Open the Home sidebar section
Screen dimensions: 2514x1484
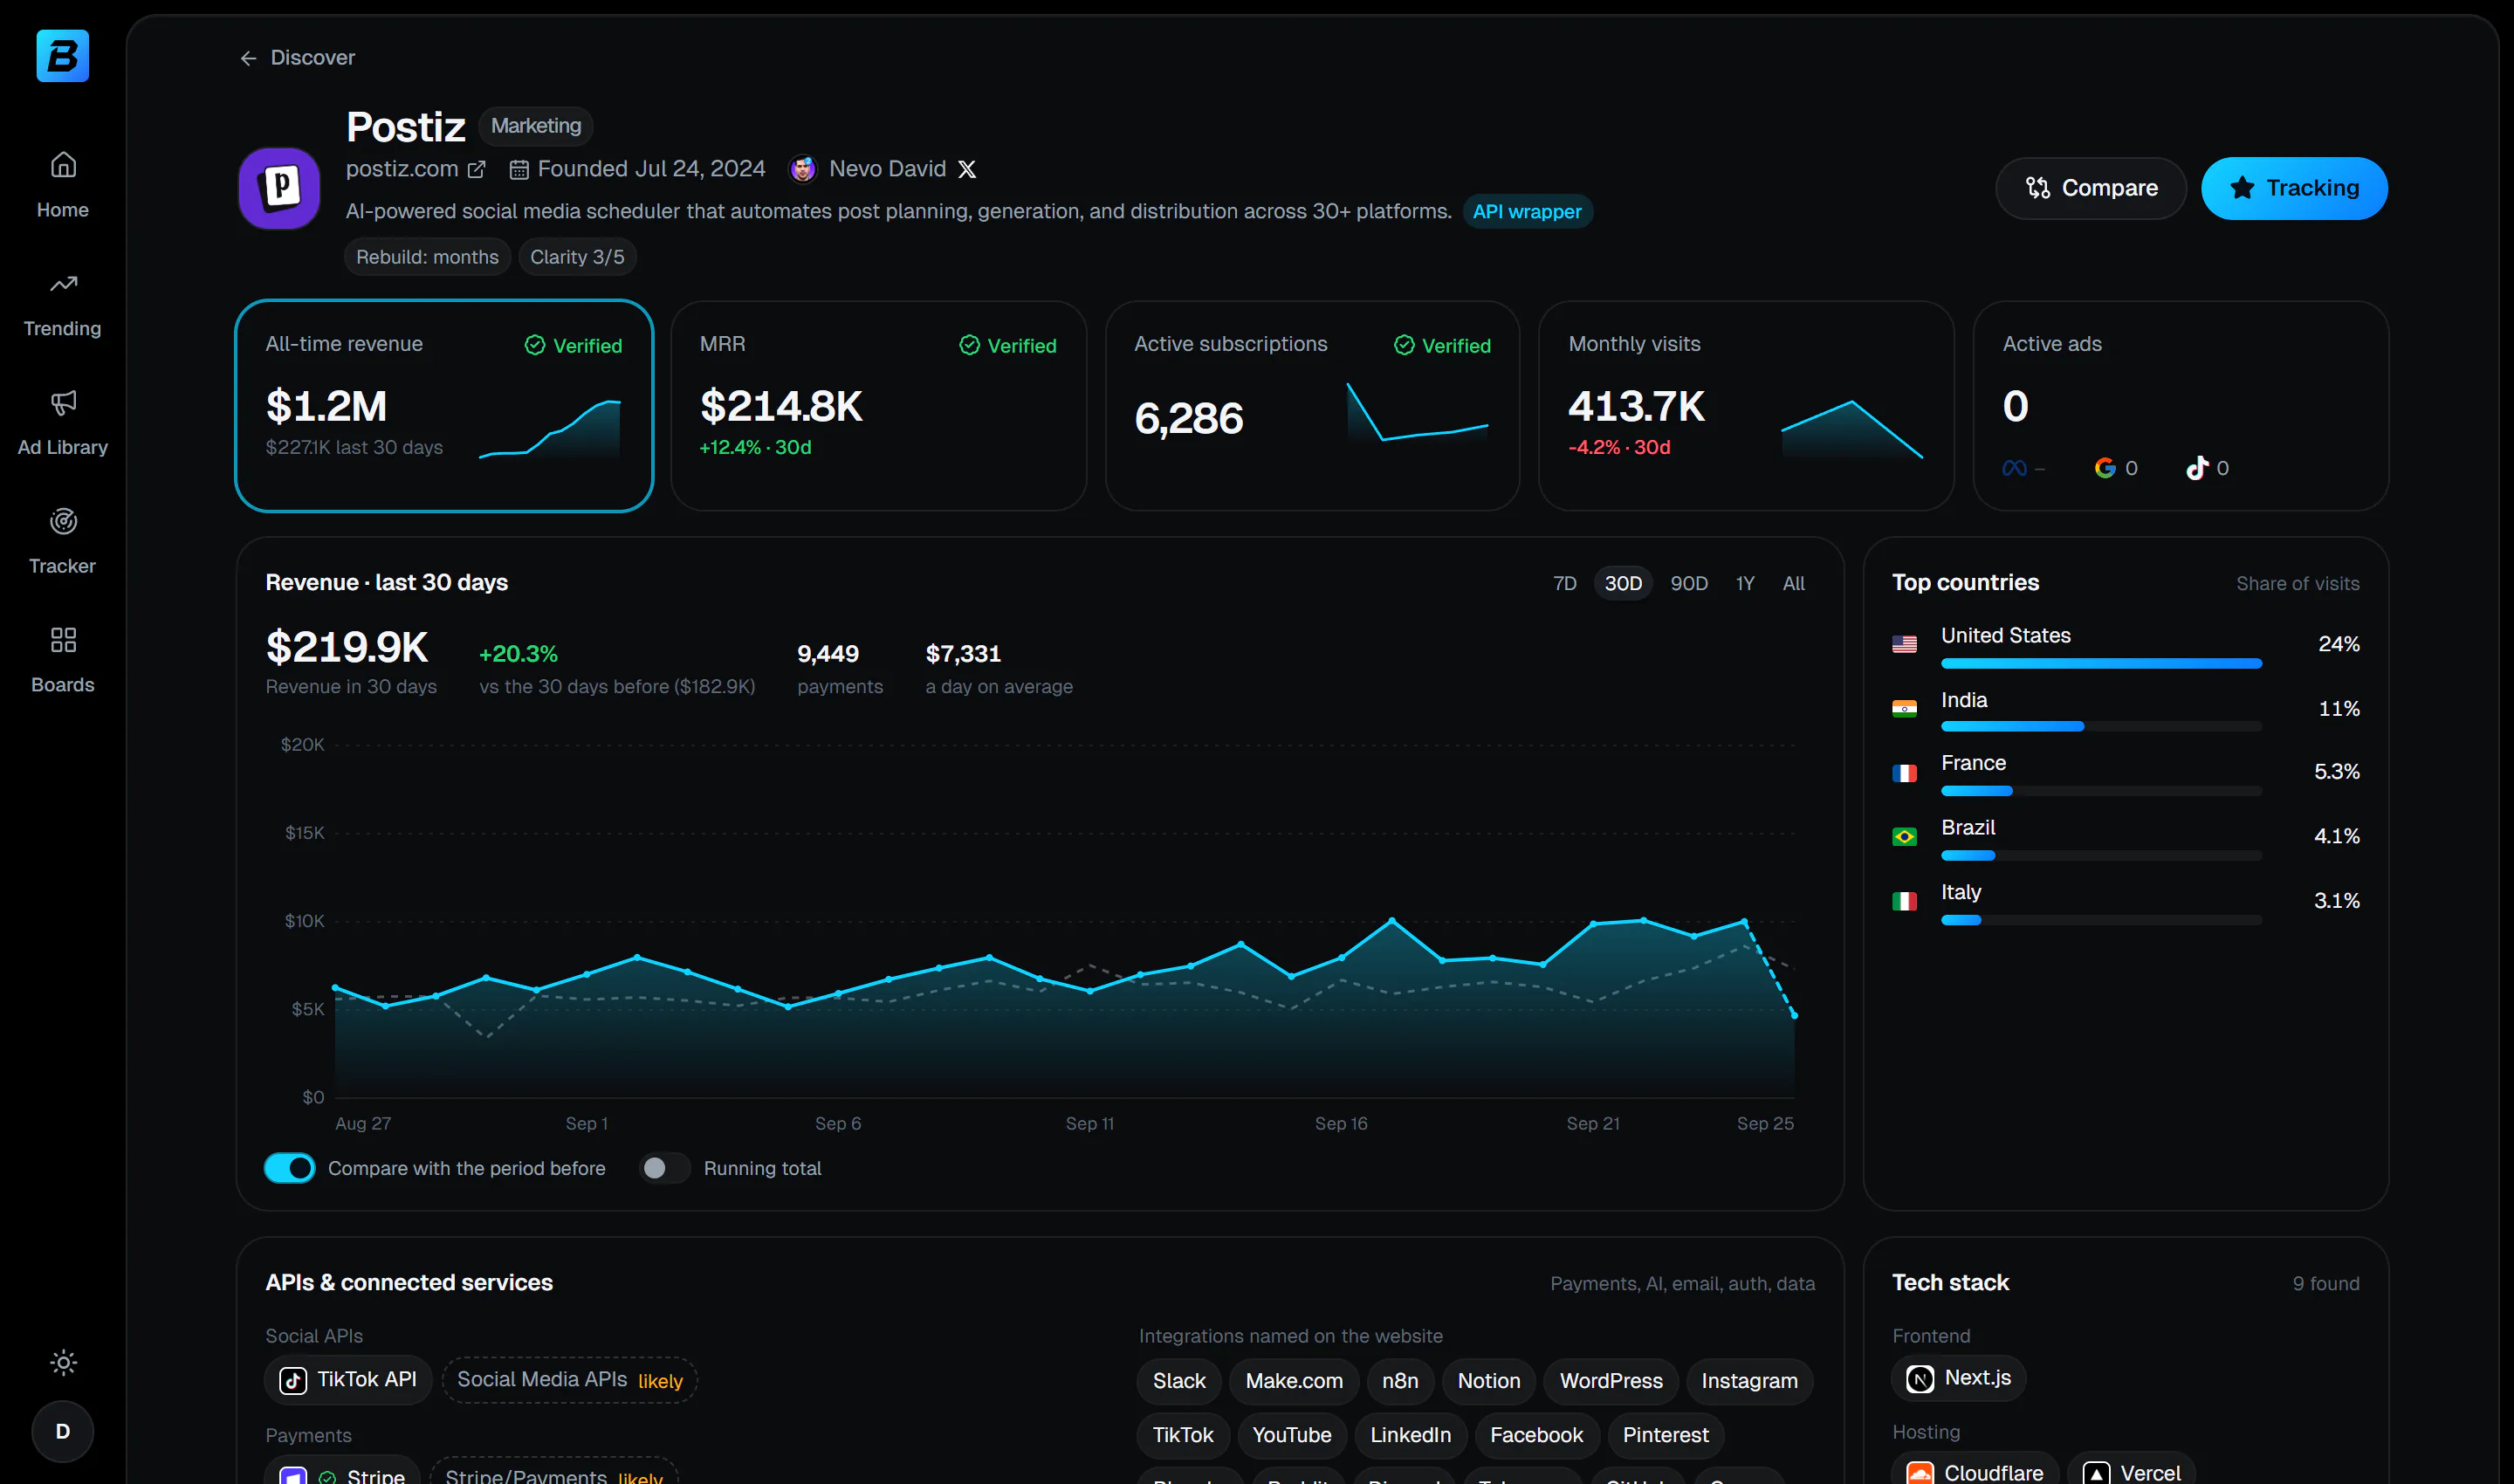[63, 185]
